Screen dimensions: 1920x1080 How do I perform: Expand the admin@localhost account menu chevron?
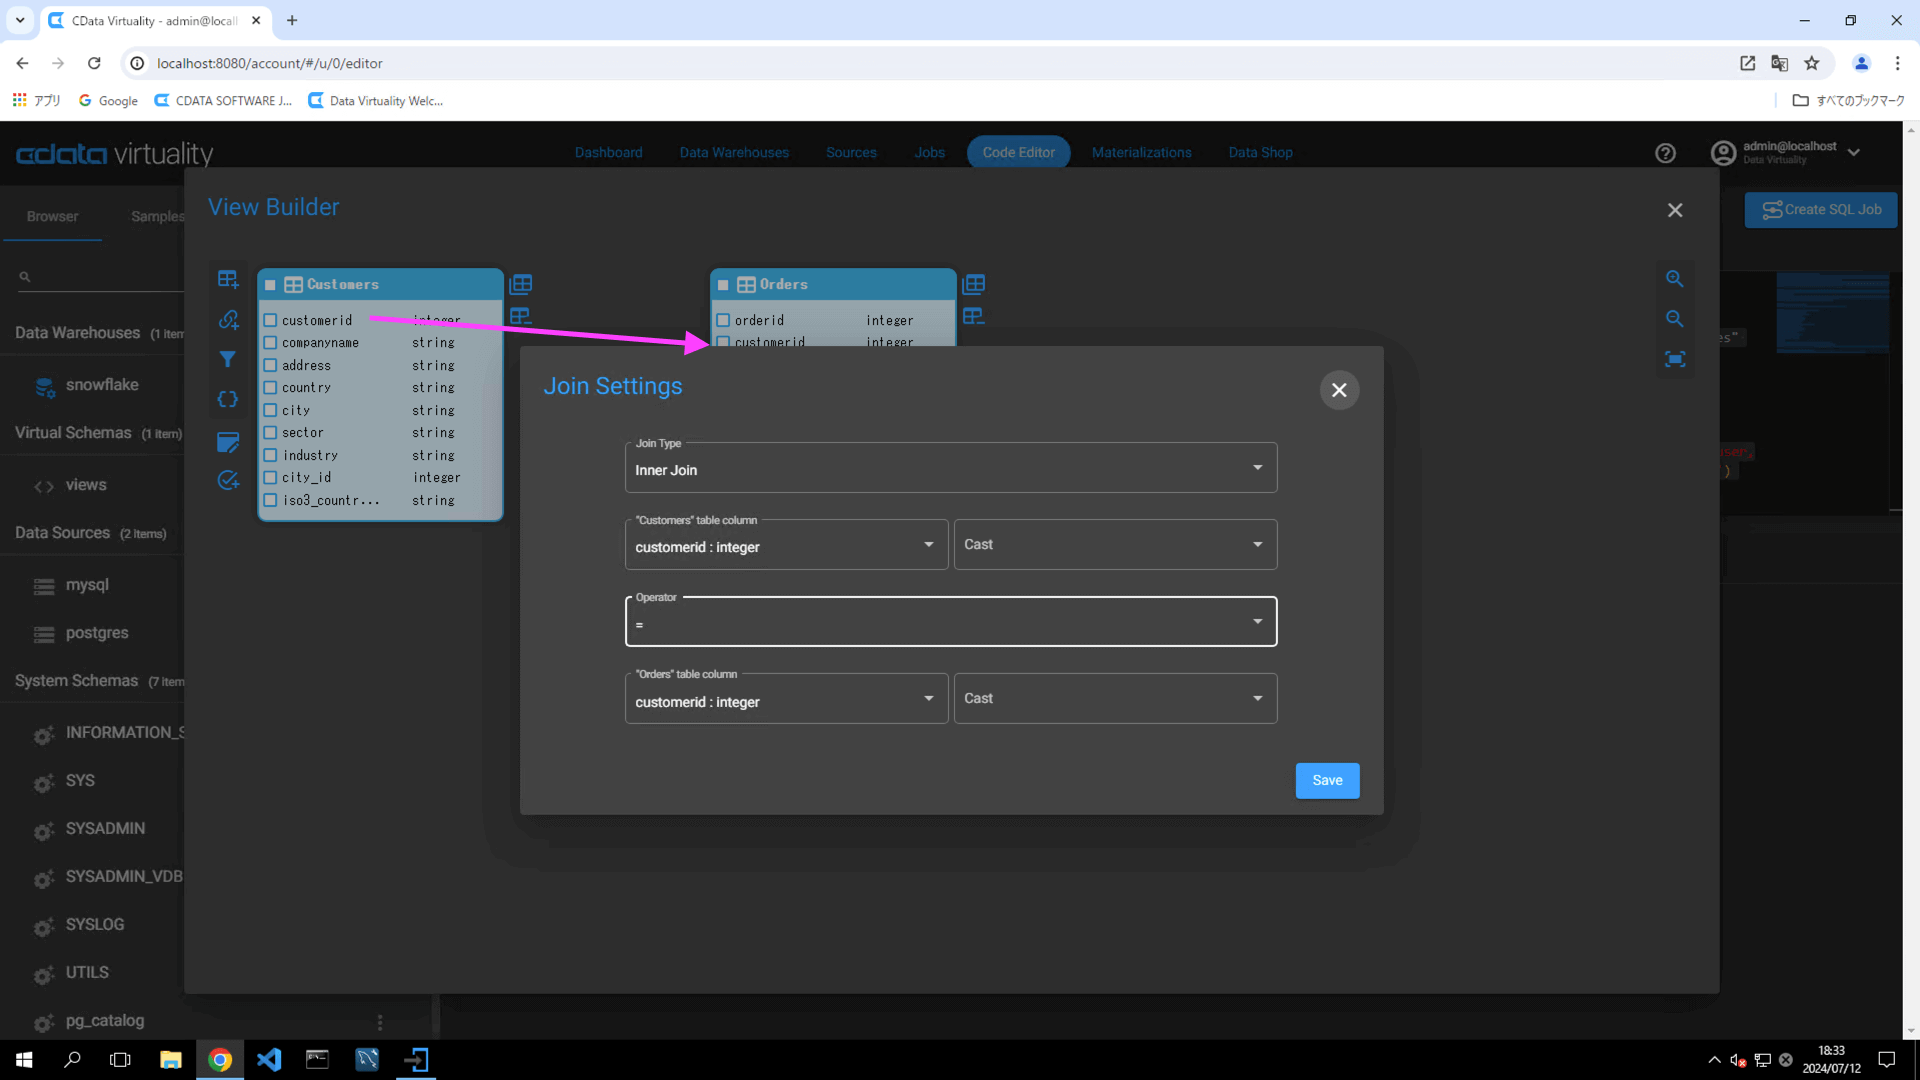point(1854,153)
